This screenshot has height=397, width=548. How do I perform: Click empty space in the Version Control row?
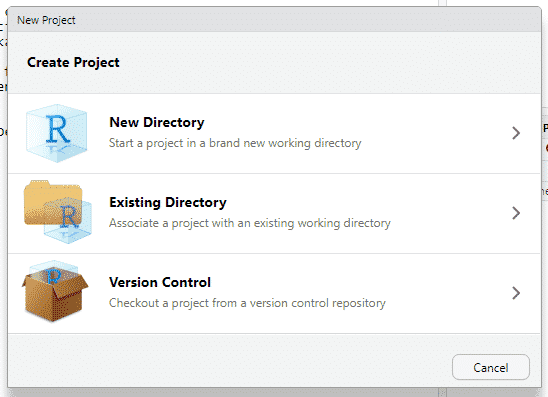447,293
